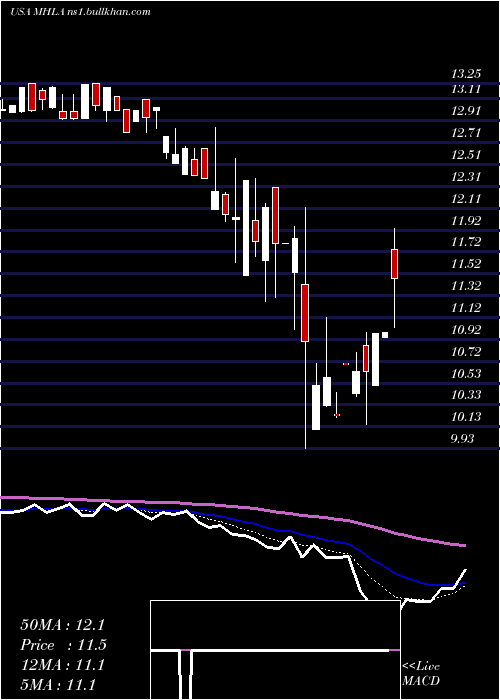
Task: Click the Price : 11.5 legend value
Action: click(x=63, y=645)
